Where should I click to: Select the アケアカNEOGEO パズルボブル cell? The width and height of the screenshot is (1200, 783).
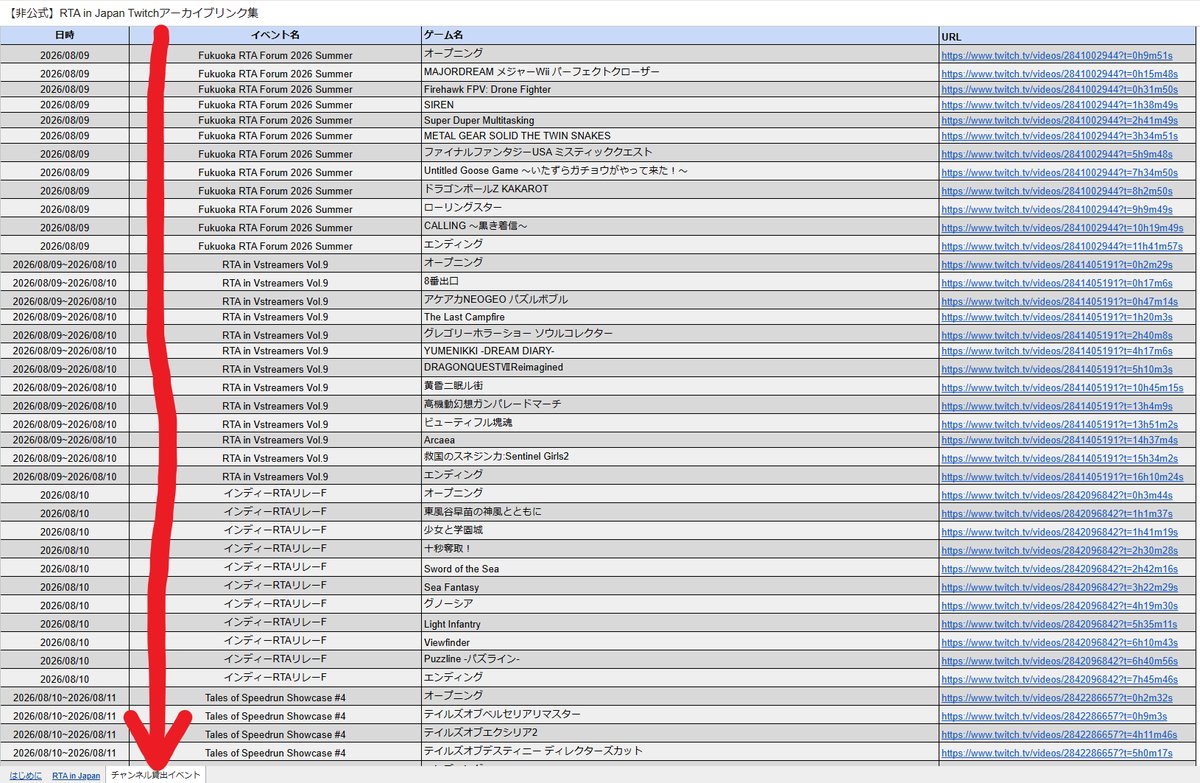680,300
